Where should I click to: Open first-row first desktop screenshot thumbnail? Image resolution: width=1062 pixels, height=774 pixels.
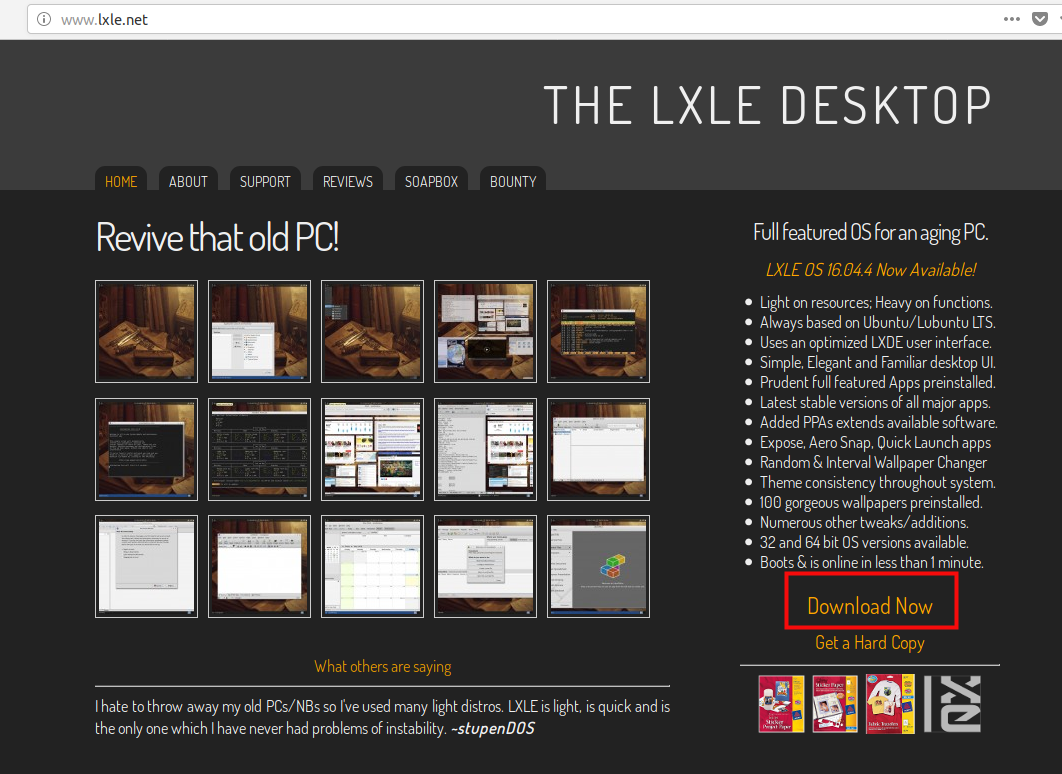(146, 331)
